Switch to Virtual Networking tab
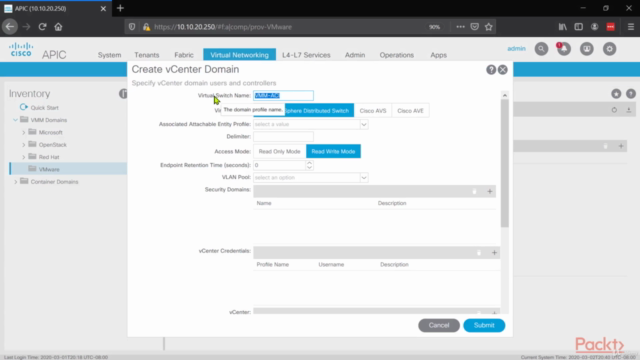Viewport: 640px width, 360px height. 239,55
